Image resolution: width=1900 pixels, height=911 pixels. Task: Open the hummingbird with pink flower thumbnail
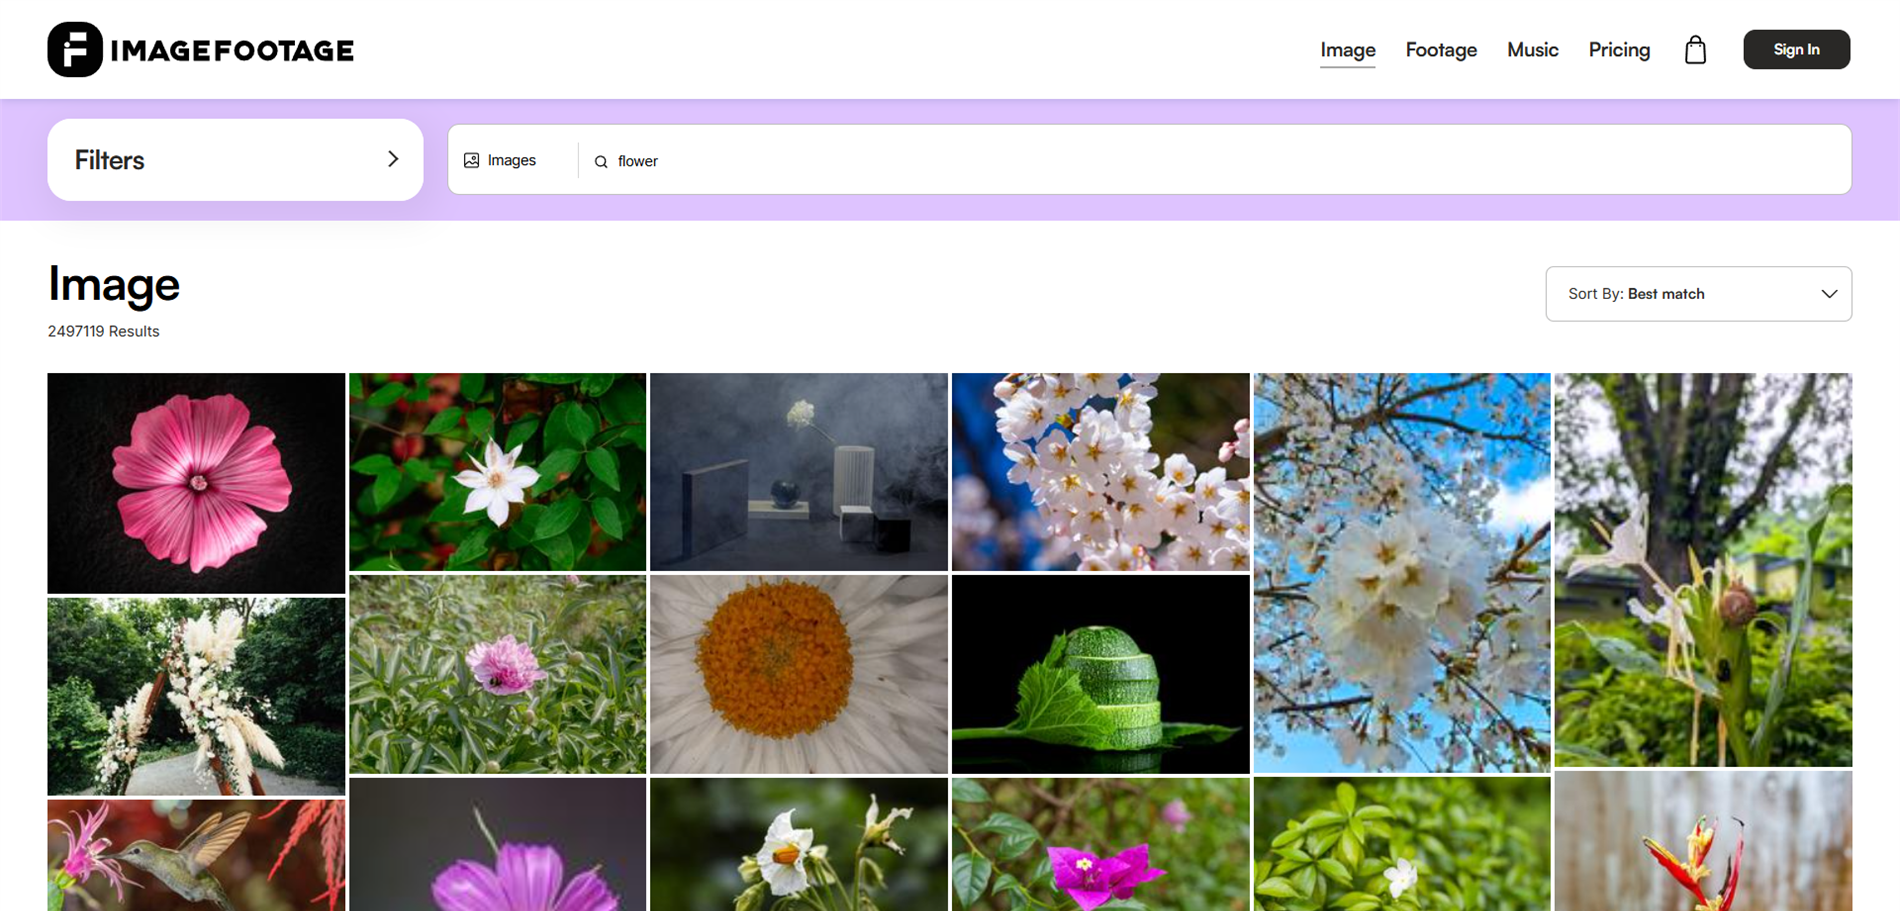click(x=196, y=855)
